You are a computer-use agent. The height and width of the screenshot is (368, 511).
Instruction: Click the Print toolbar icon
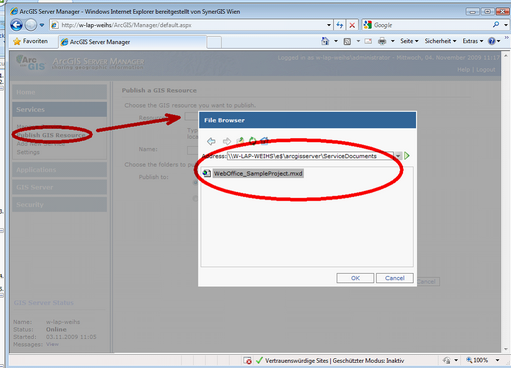[x=382, y=41]
